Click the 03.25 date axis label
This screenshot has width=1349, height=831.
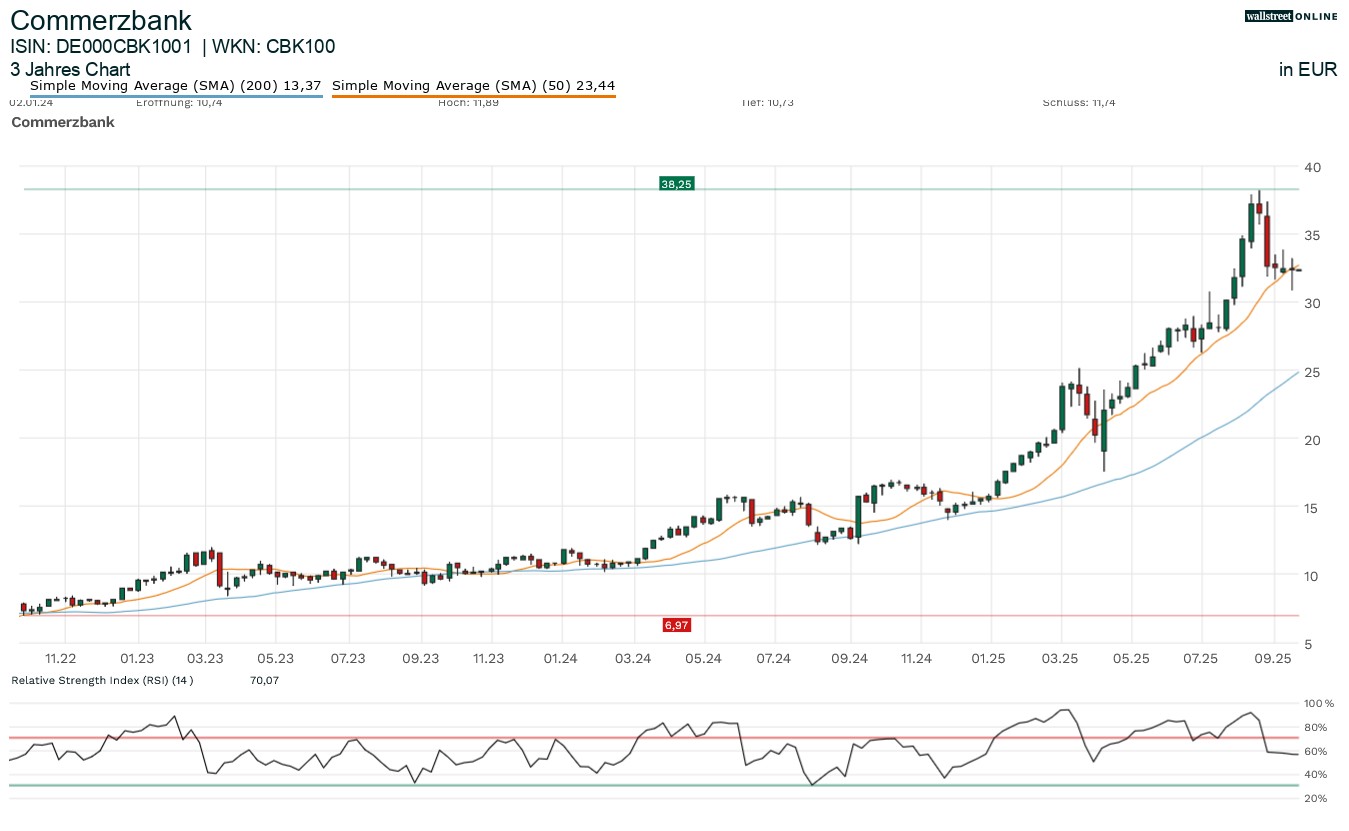pos(1060,658)
